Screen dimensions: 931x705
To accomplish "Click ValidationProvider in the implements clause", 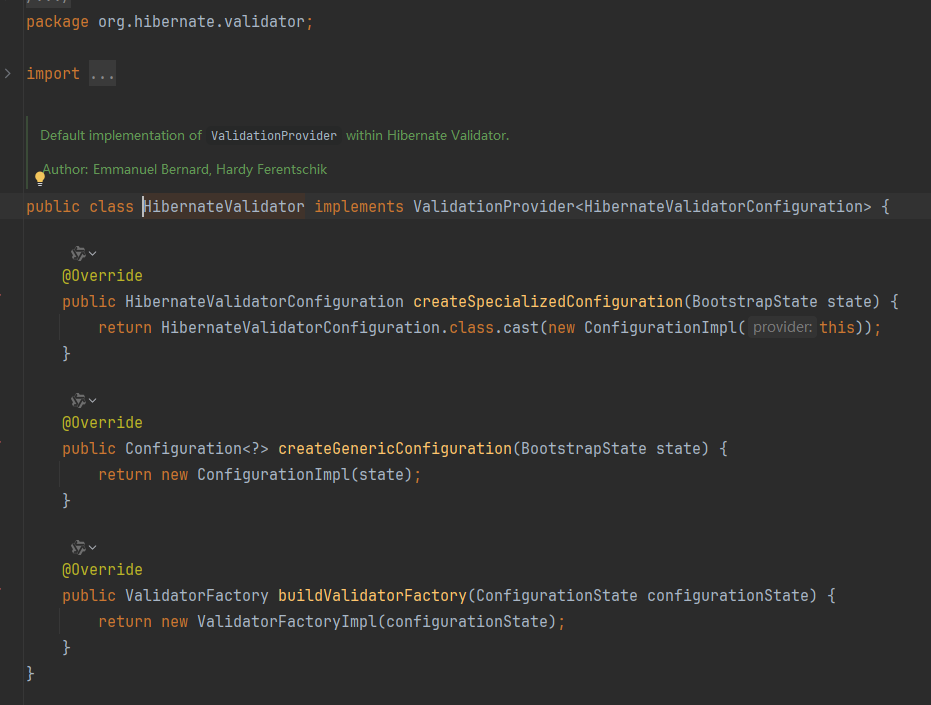I will click(x=493, y=207).
